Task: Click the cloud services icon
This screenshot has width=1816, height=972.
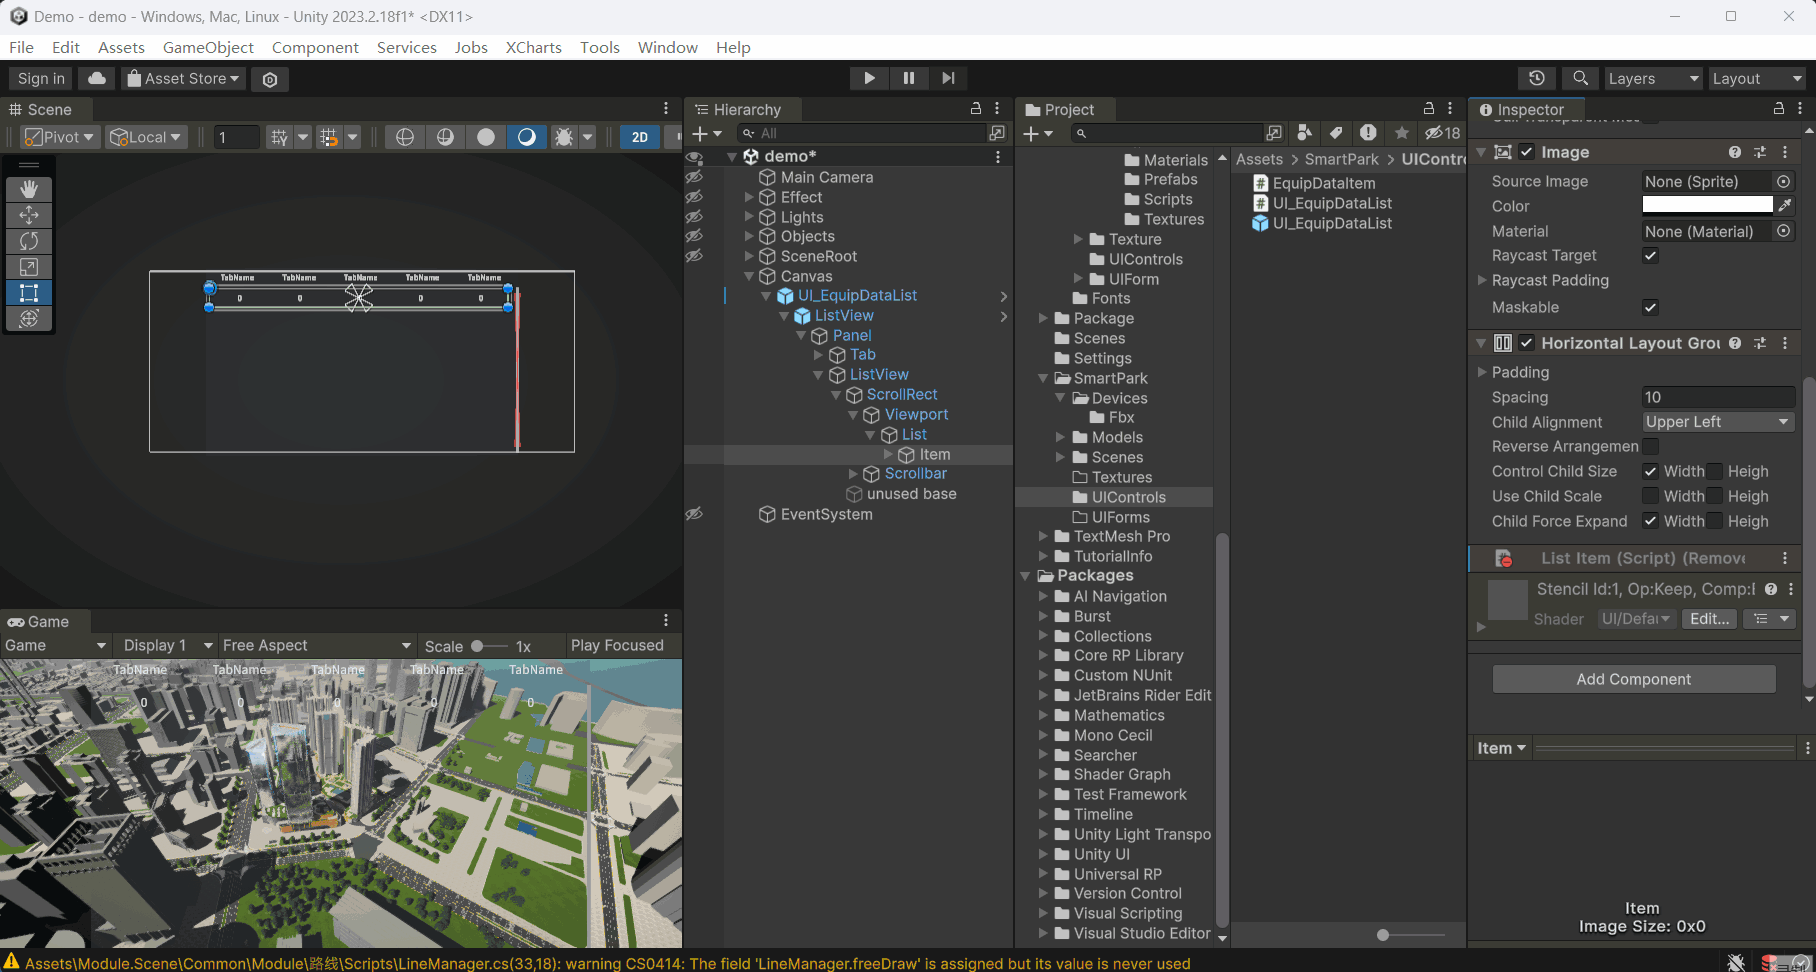Action: (97, 78)
